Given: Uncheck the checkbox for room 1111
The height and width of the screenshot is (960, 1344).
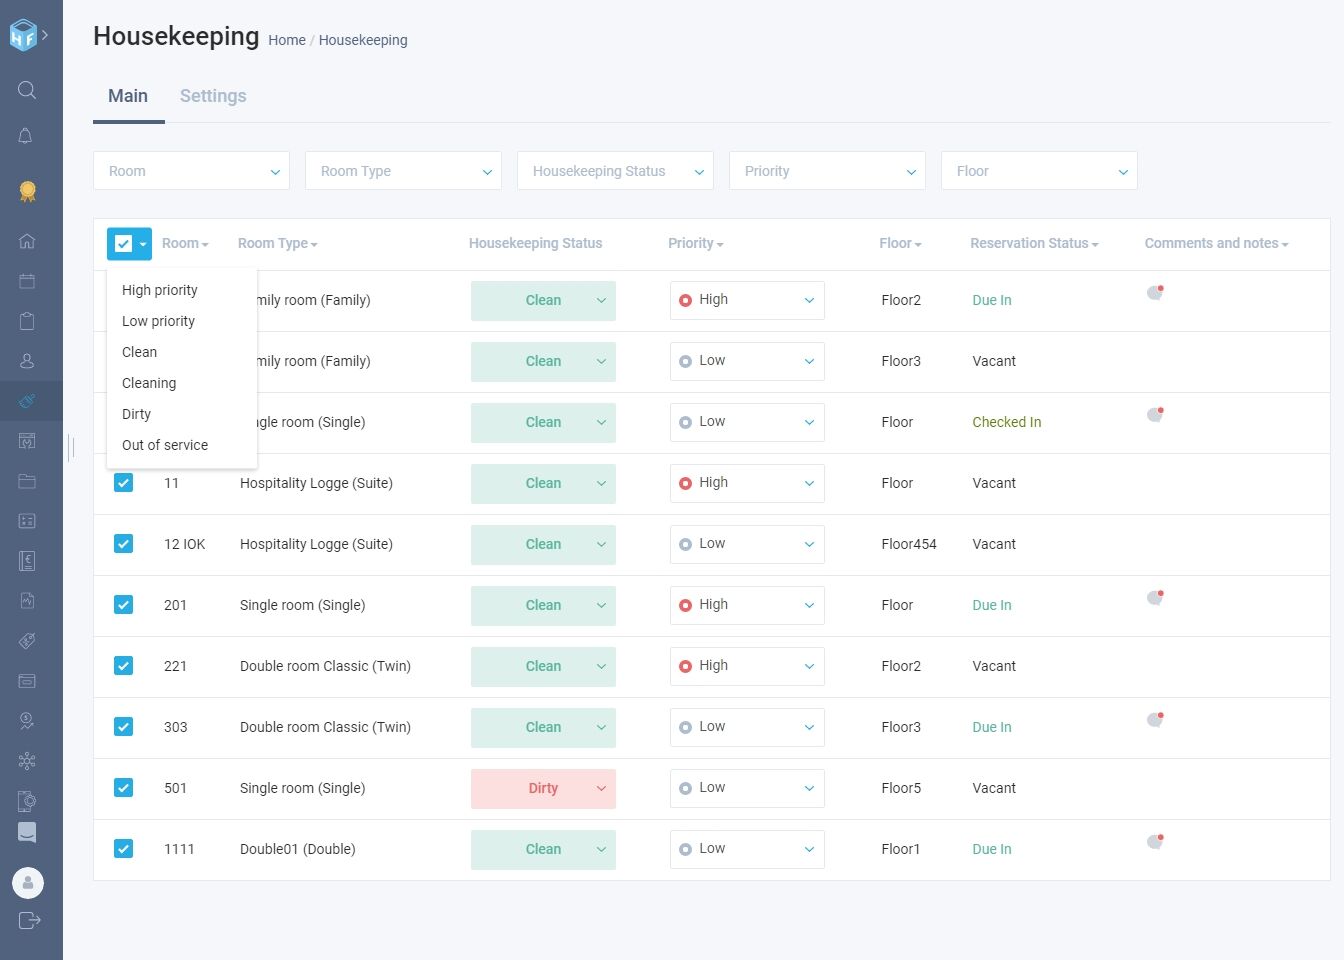Looking at the screenshot, I should coord(123,849).
